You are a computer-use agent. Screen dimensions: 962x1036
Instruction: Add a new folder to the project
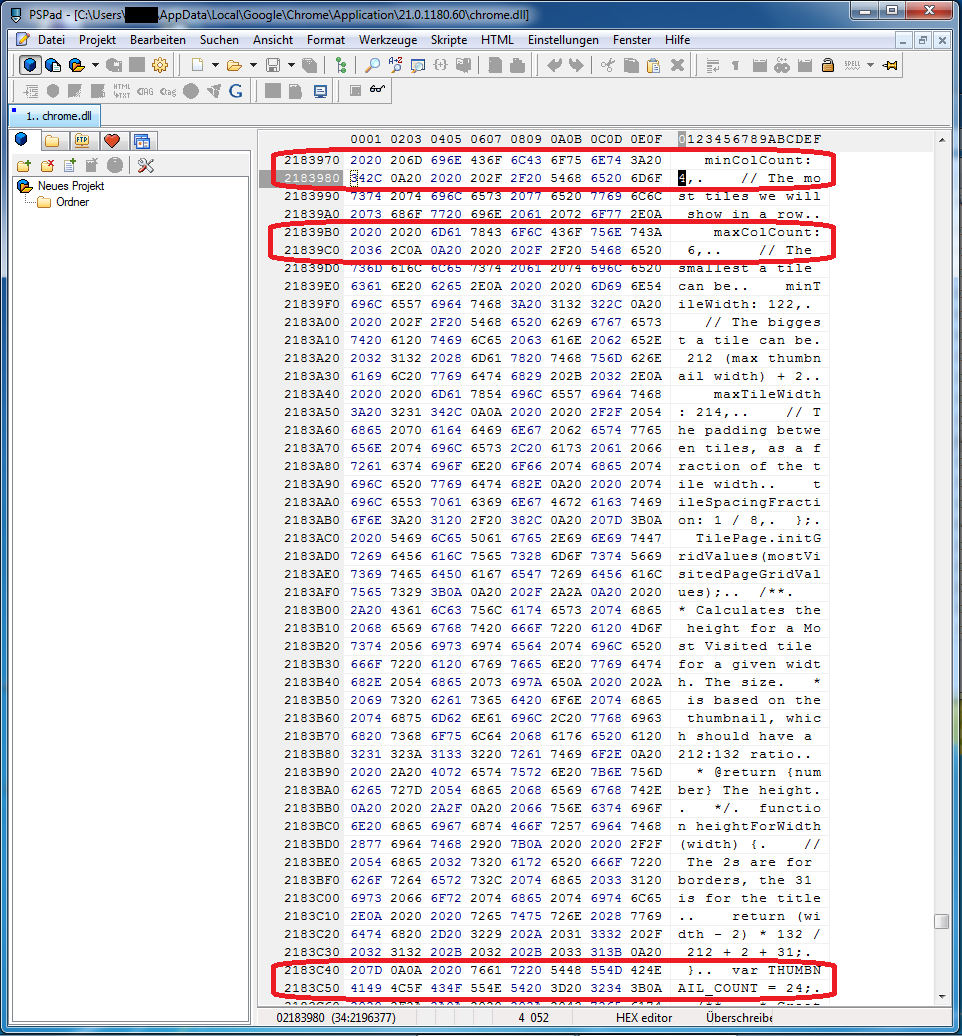coord(23,165)
